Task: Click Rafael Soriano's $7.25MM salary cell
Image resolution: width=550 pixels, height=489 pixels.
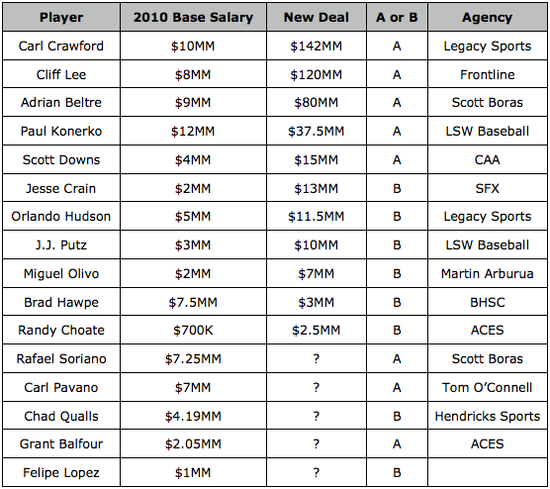Action: point(193,359)
